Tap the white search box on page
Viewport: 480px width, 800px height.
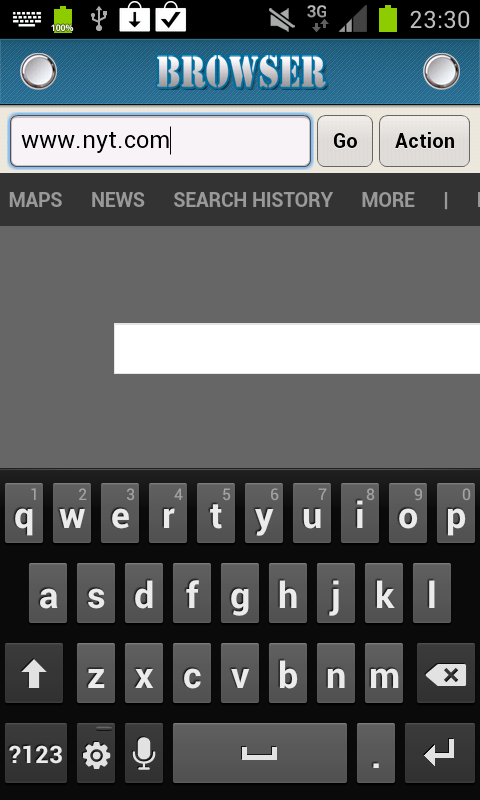click(297, 348)
